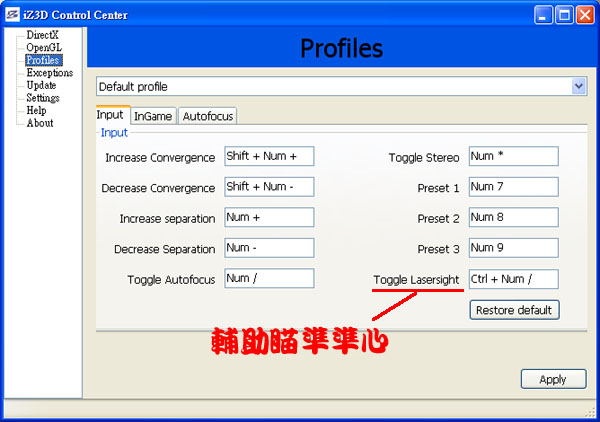Open the DirectX section in sidebar

point(42,35)
